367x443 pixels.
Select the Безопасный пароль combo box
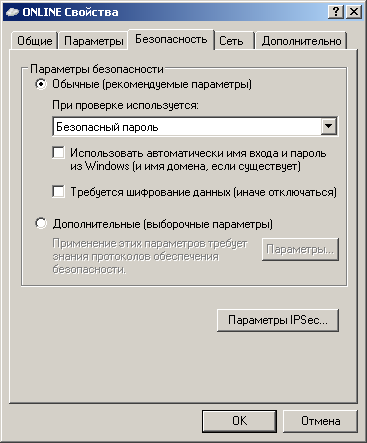click(x=195, y=126)
